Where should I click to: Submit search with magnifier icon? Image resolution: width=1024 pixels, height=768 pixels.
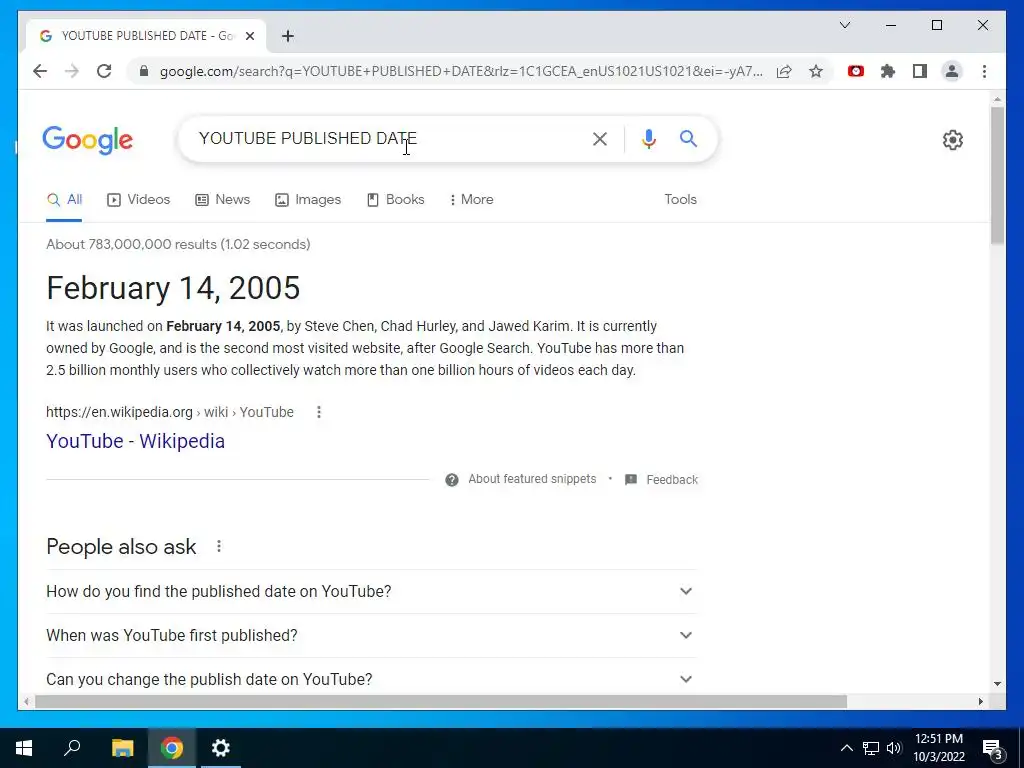[688, 138]
